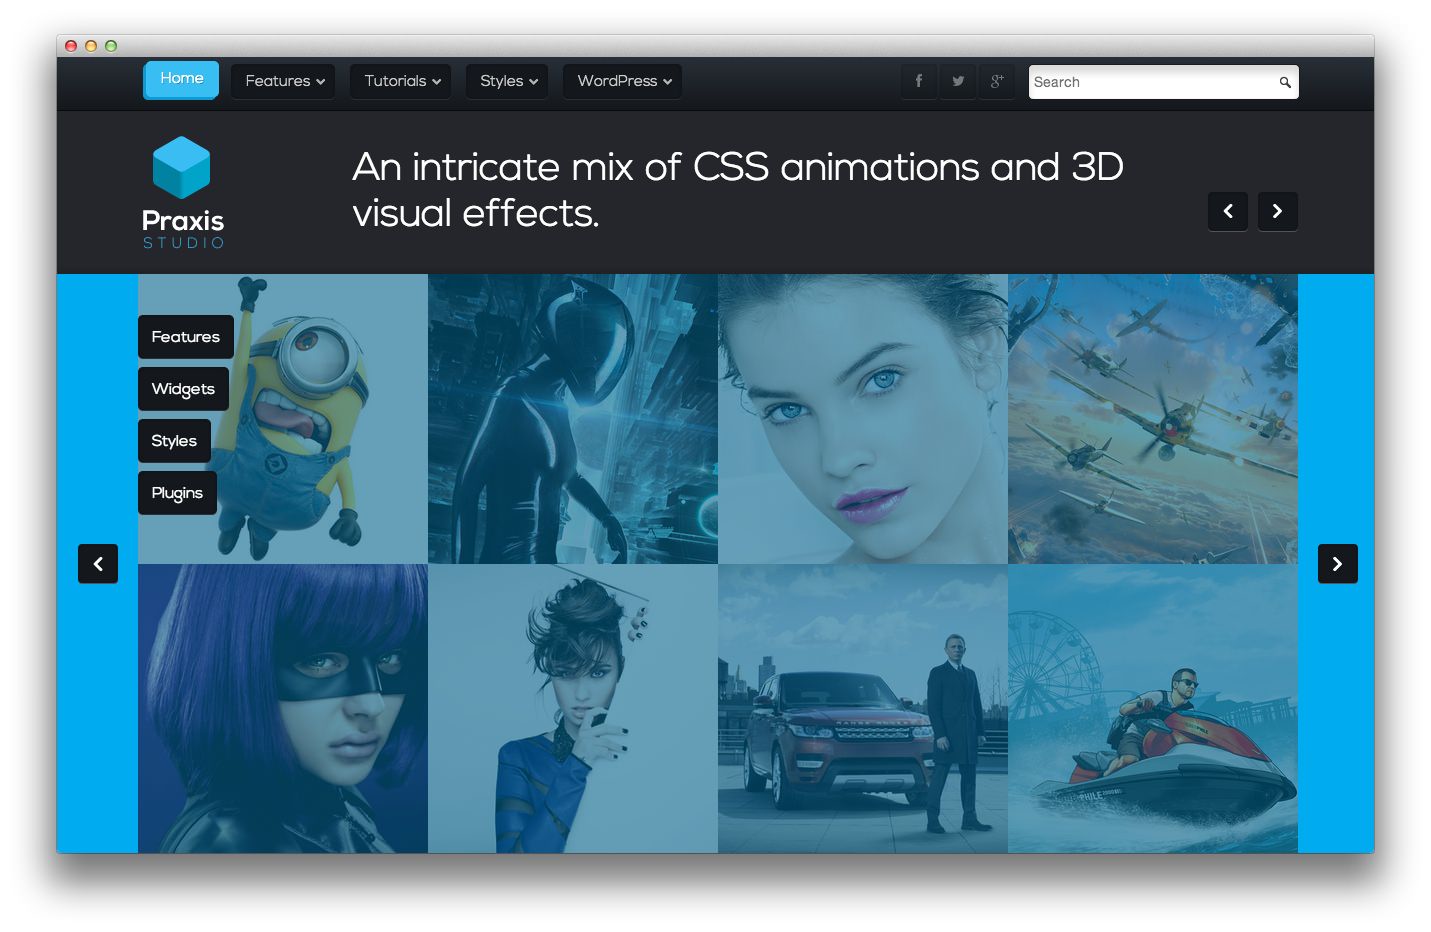Open the Features overlay button
This screenshot has height=932, width=1431.
tap(186, 337)
